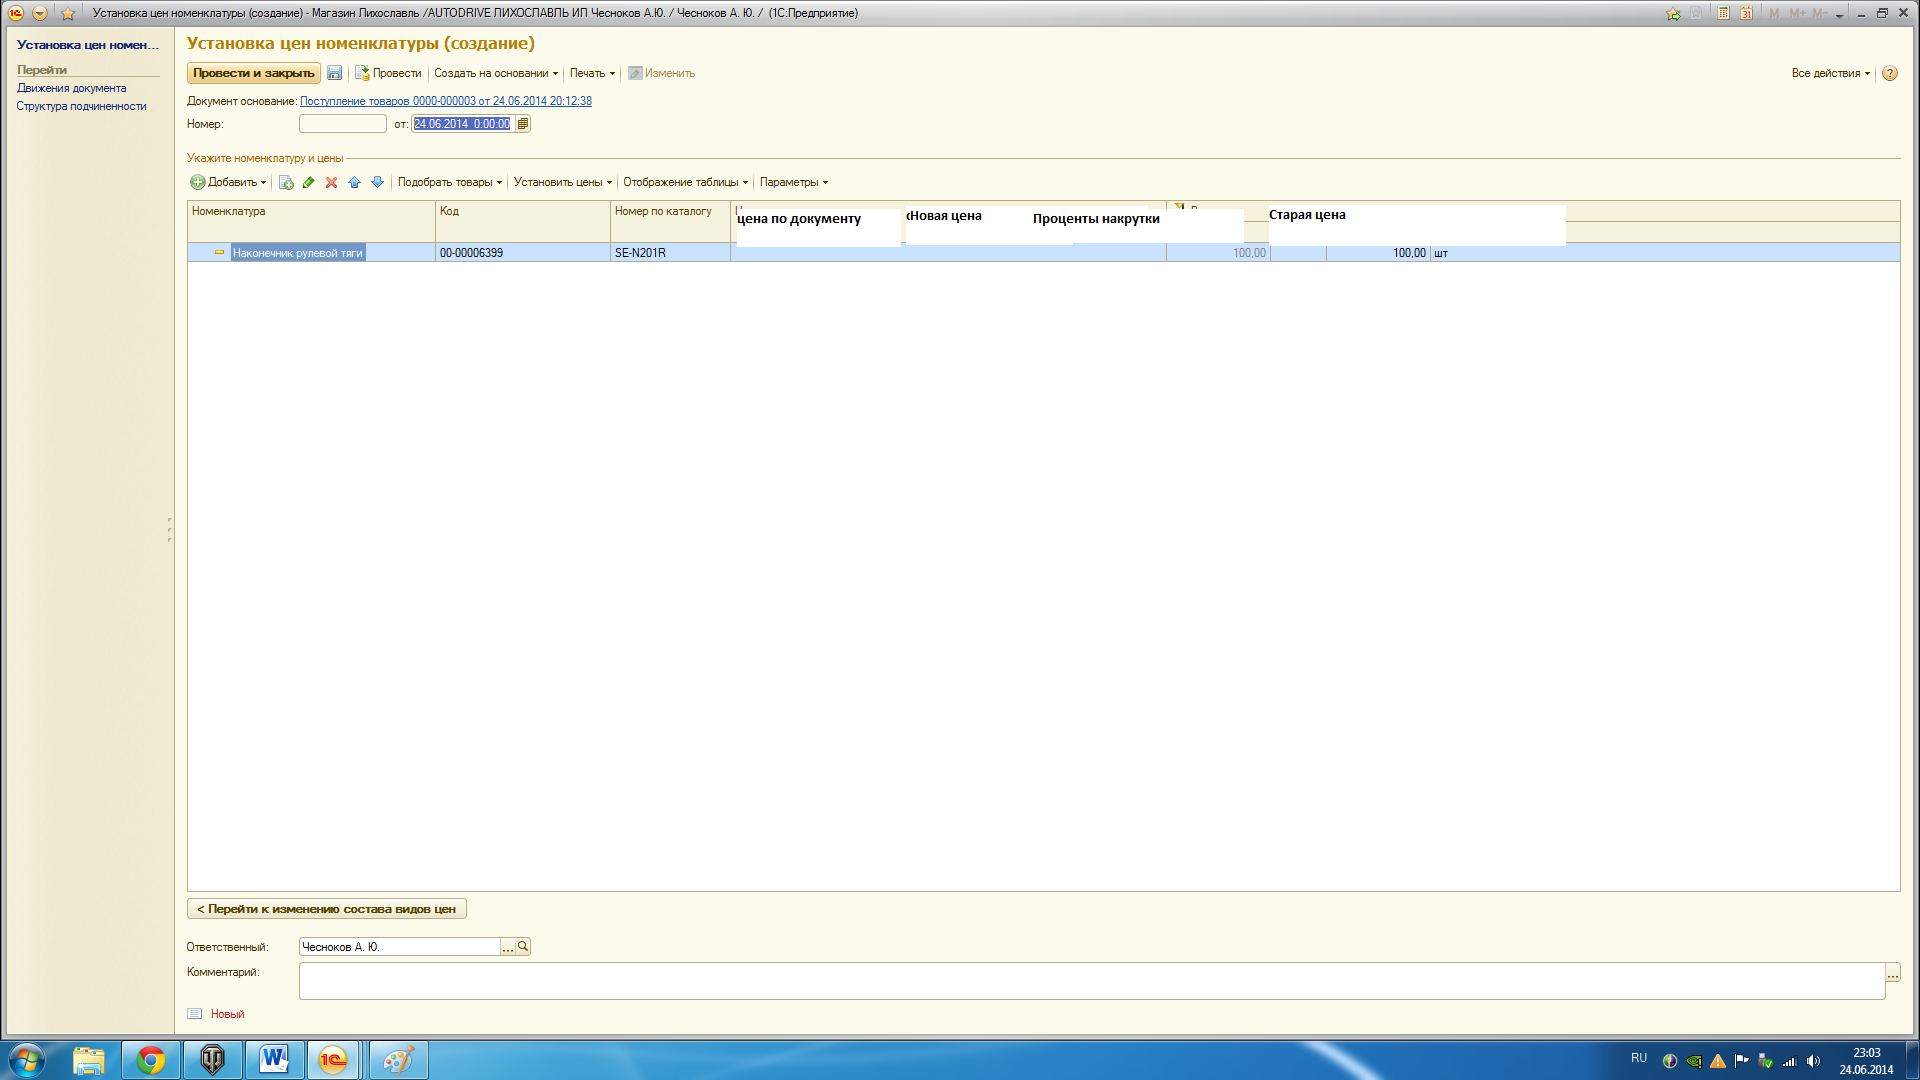
Task: Click magnifier icon beside Ответственный field
Action: (523, 946)
